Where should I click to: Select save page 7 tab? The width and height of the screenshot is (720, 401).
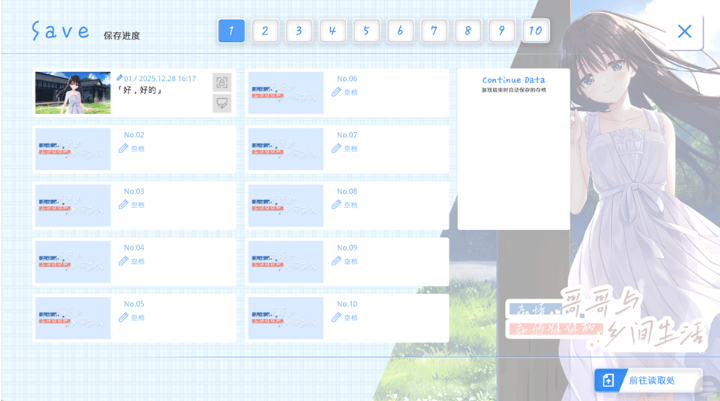click(x=434, y=31)
